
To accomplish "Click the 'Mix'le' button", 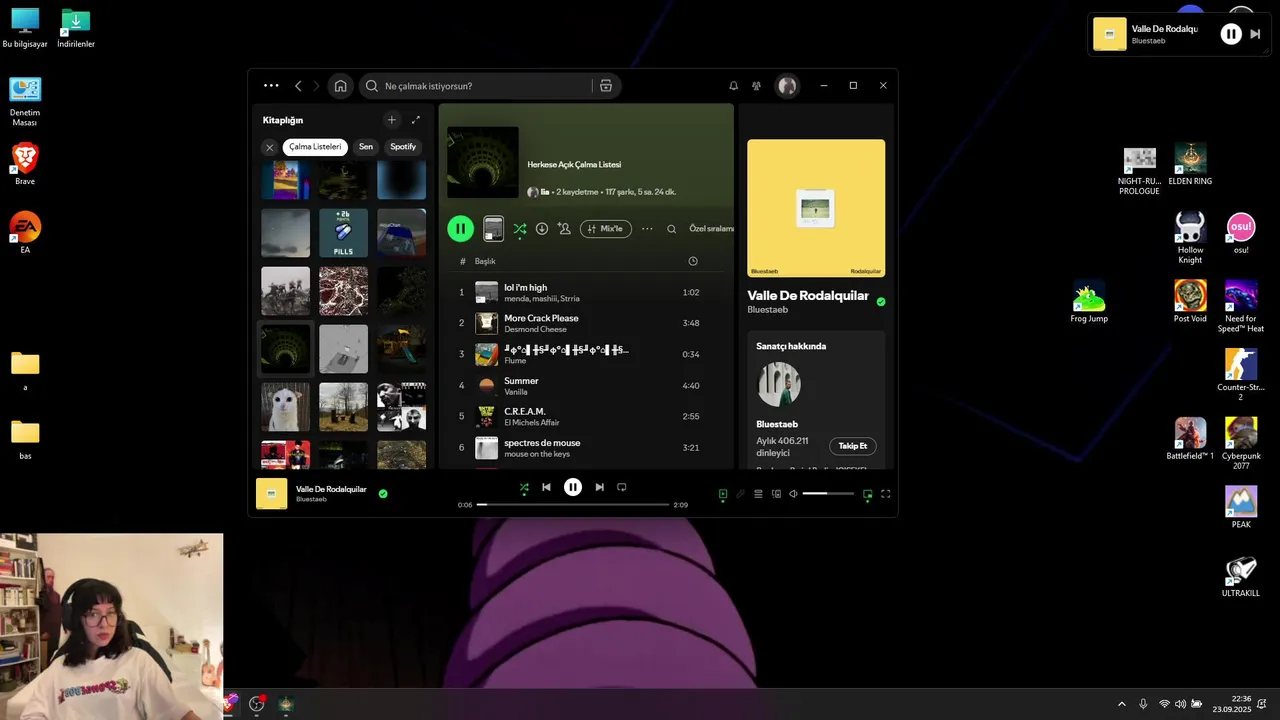I will tap(606, 229).
